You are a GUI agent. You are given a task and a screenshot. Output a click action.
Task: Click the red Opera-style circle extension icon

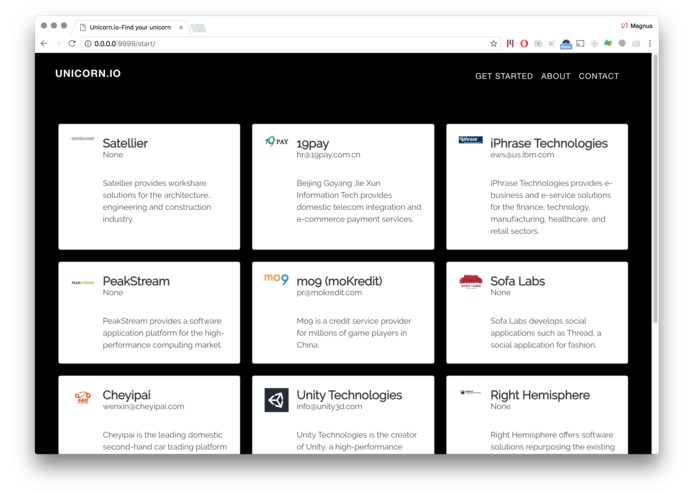(x=524, y=43)
